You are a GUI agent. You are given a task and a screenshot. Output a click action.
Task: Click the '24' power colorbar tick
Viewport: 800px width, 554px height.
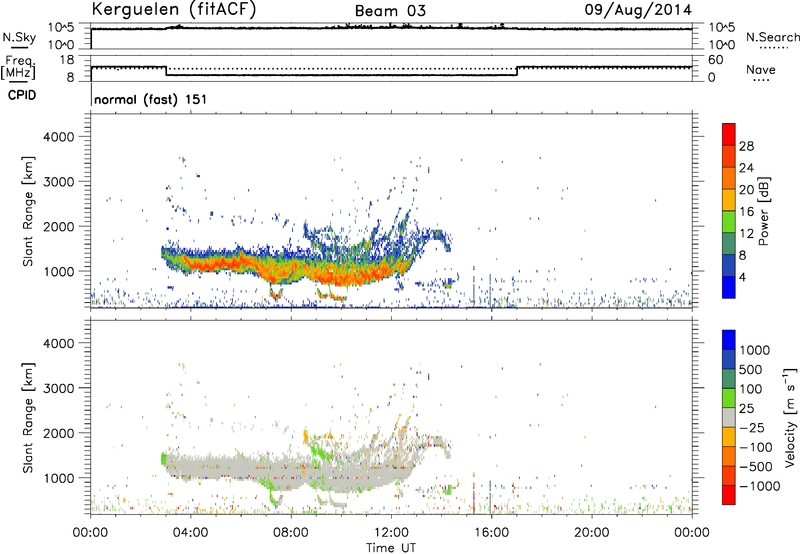(x=746, y=168)
